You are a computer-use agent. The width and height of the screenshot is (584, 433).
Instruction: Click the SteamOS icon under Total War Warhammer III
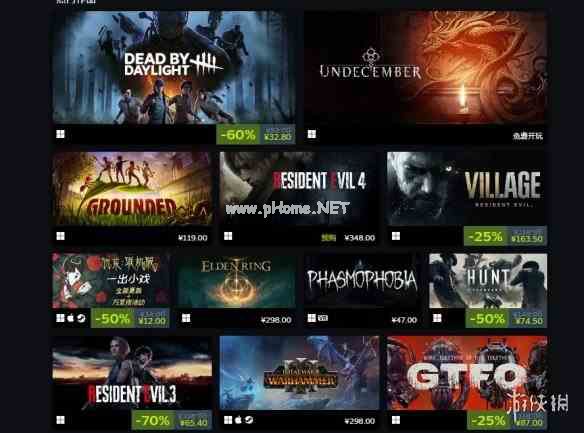pyautogui.click(x=249, y=420)
